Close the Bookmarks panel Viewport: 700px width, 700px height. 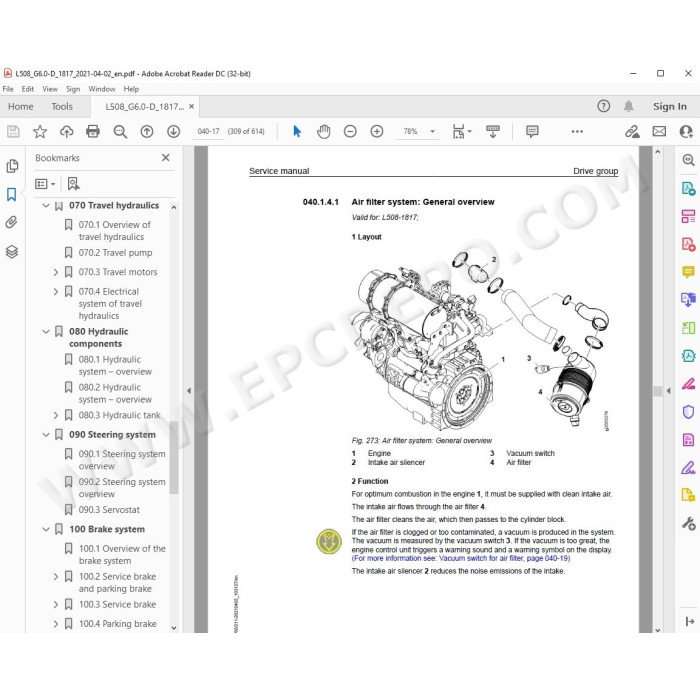click(166, 158)
